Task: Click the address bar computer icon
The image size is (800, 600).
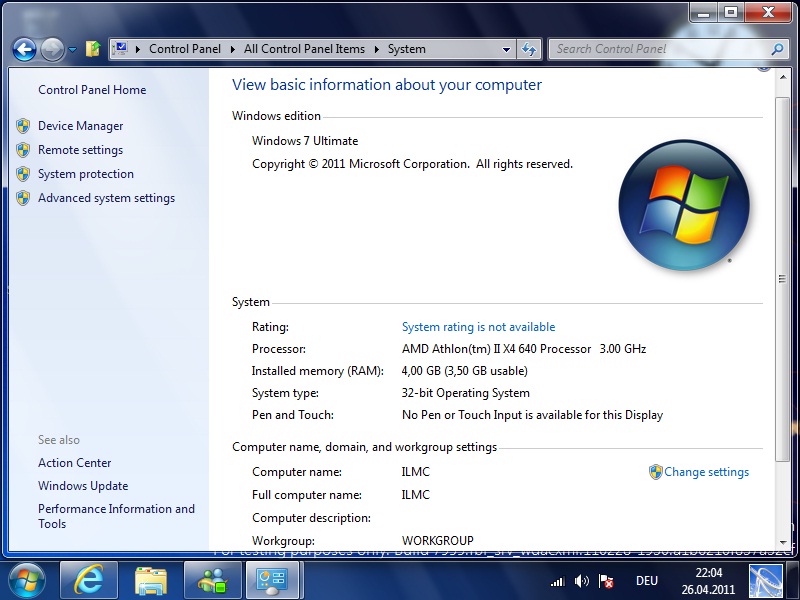Action: (120, 48)
